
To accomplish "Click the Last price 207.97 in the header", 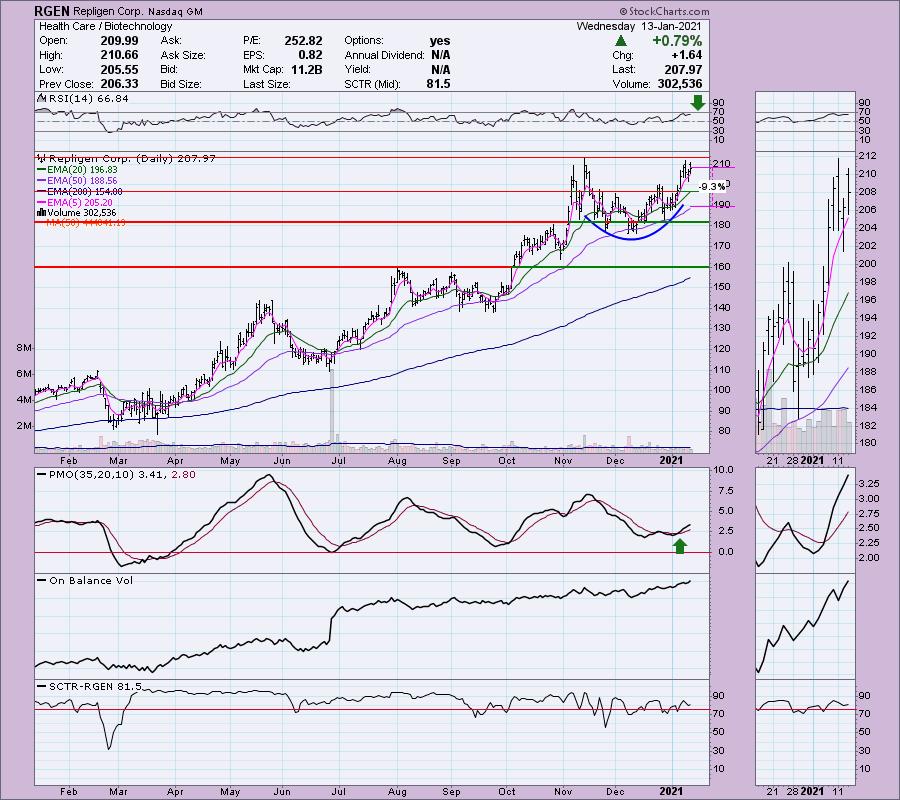I will click(x=683, y=69).
